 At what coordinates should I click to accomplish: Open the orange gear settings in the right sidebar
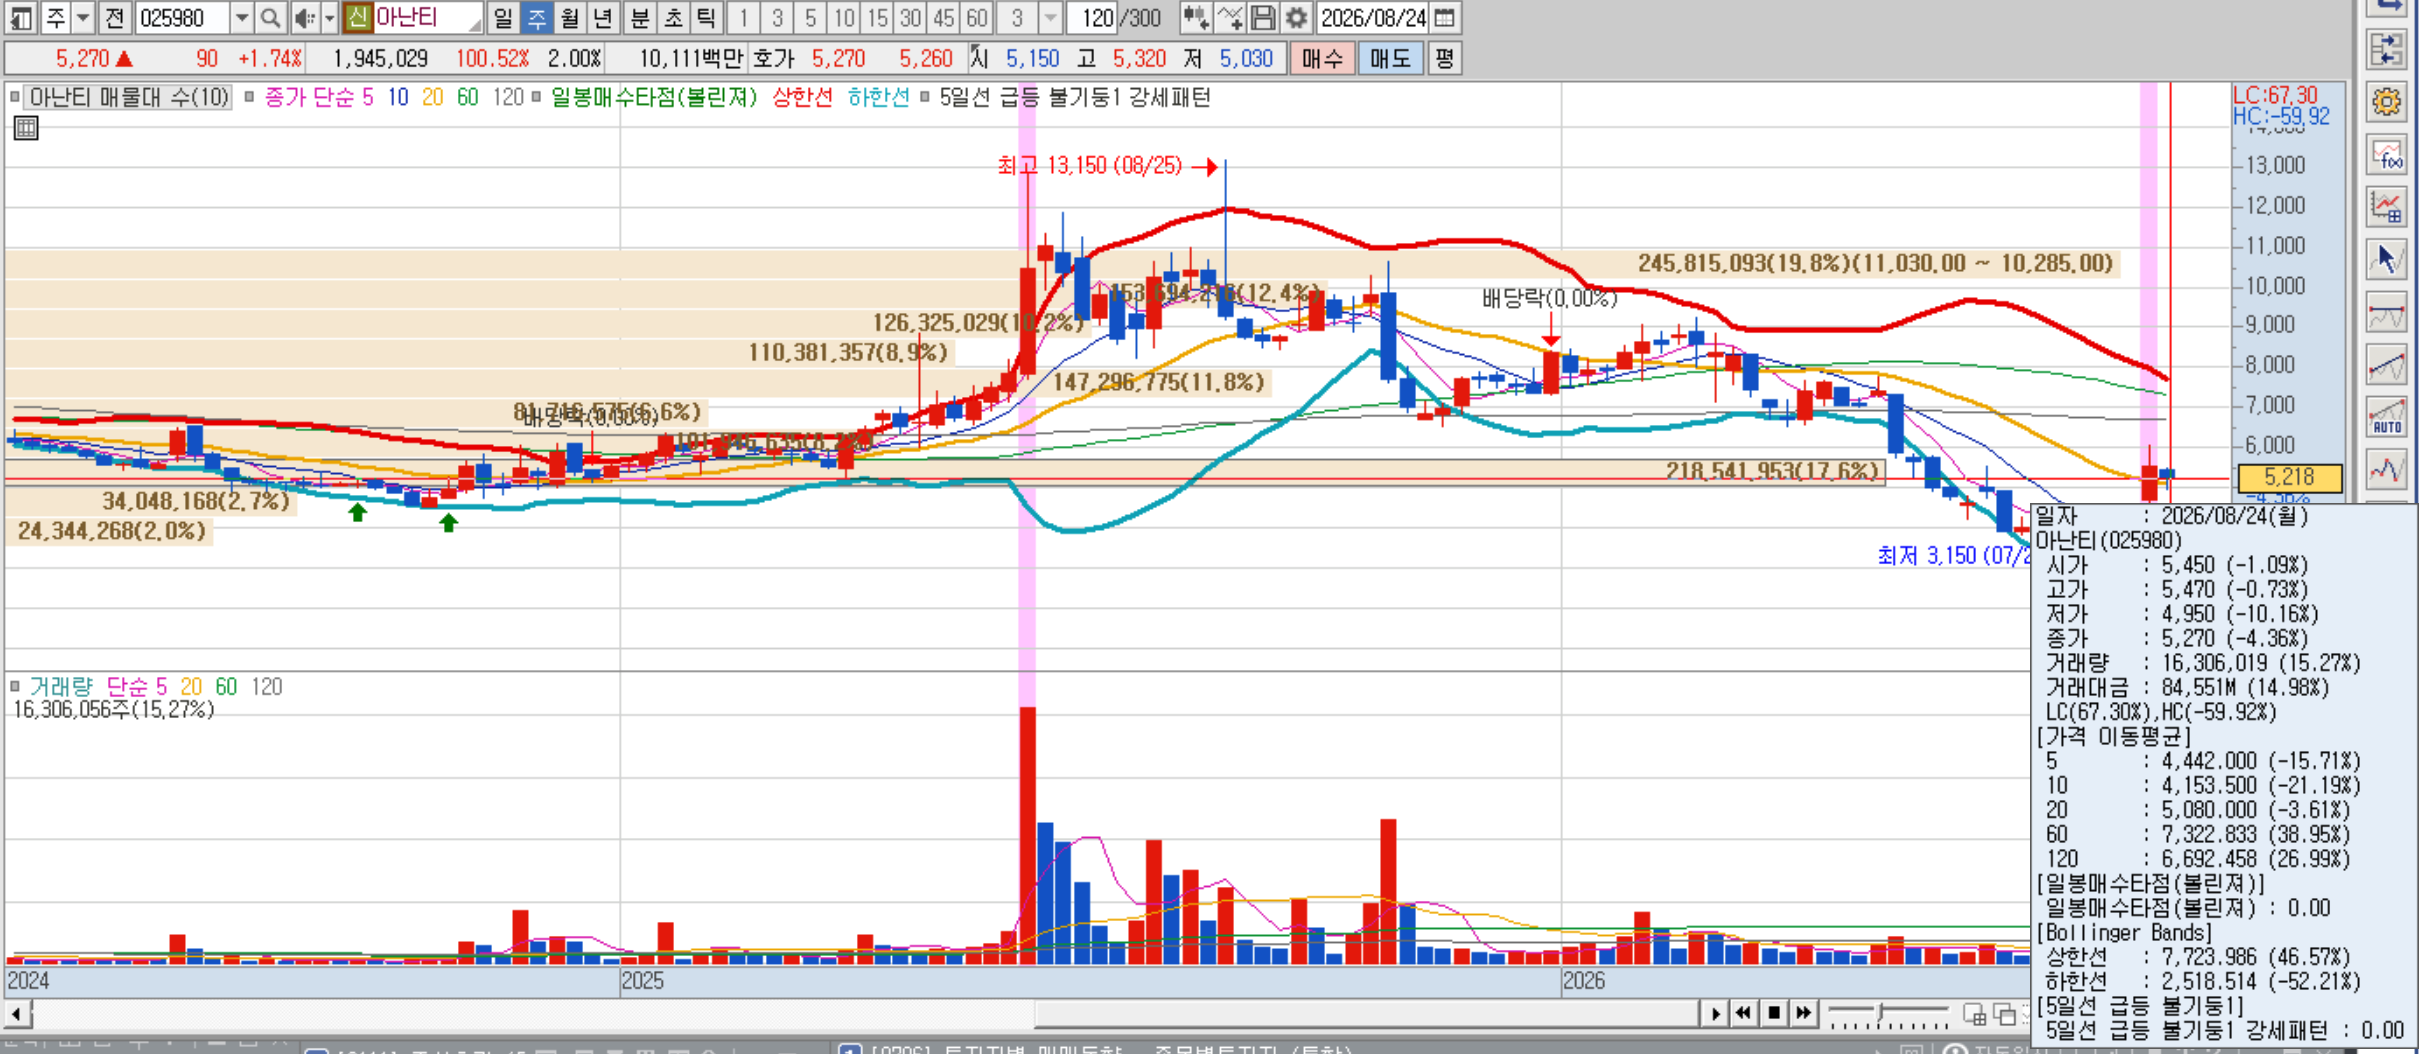(x=2387, y=101)
